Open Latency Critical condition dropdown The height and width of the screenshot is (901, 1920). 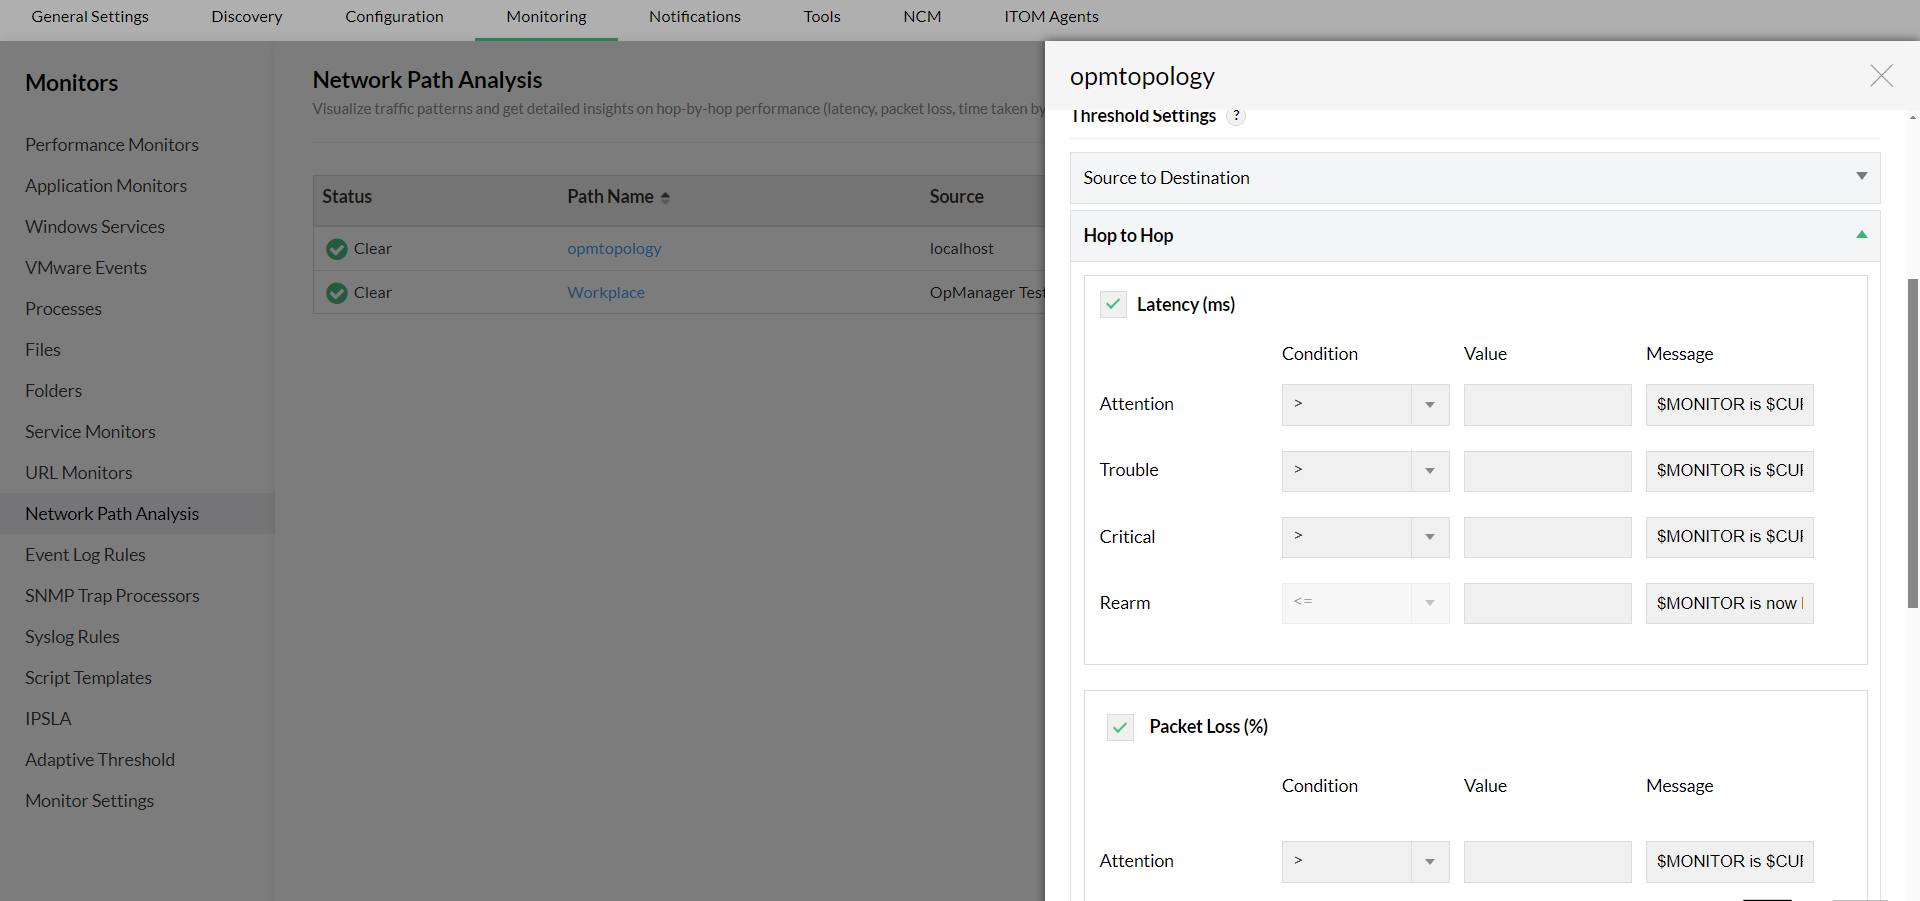click(x=1429, y=537)
